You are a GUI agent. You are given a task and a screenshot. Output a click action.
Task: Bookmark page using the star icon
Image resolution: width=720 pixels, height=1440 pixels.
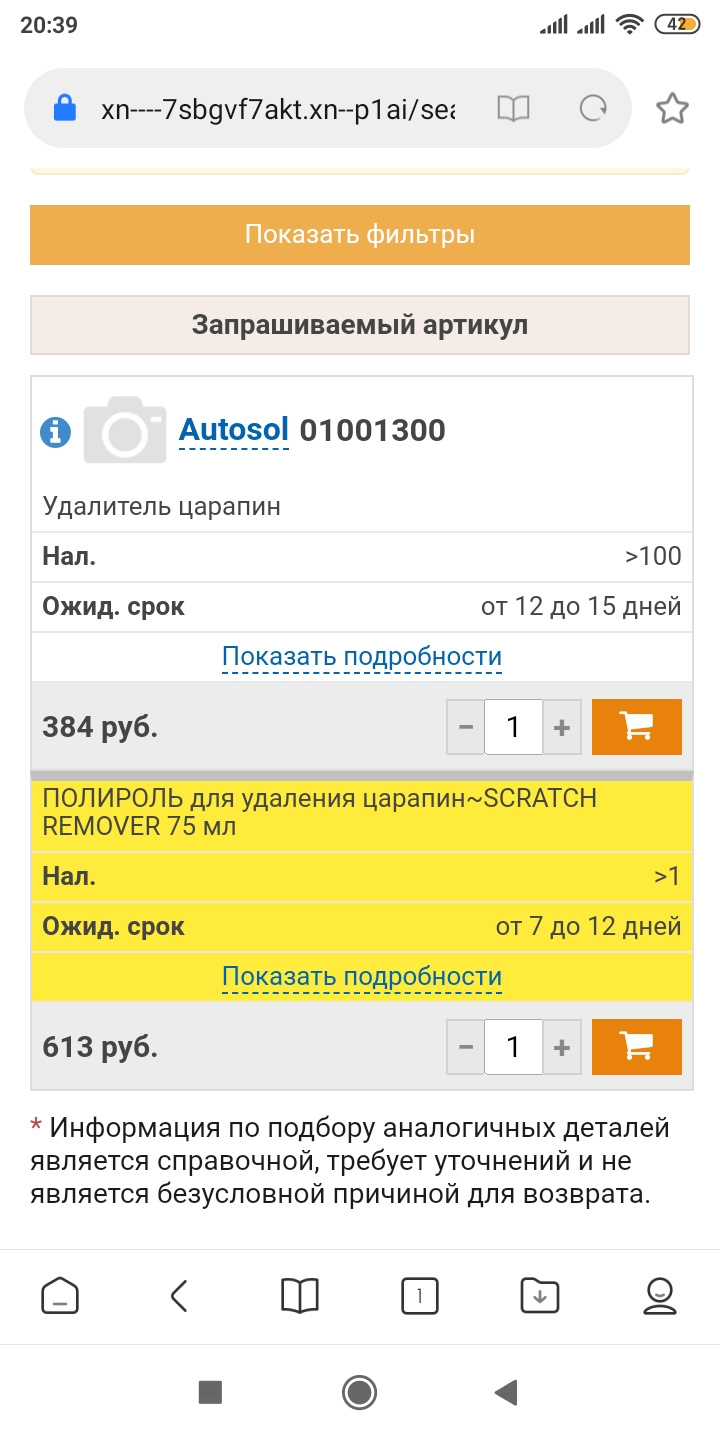point(672,109)
